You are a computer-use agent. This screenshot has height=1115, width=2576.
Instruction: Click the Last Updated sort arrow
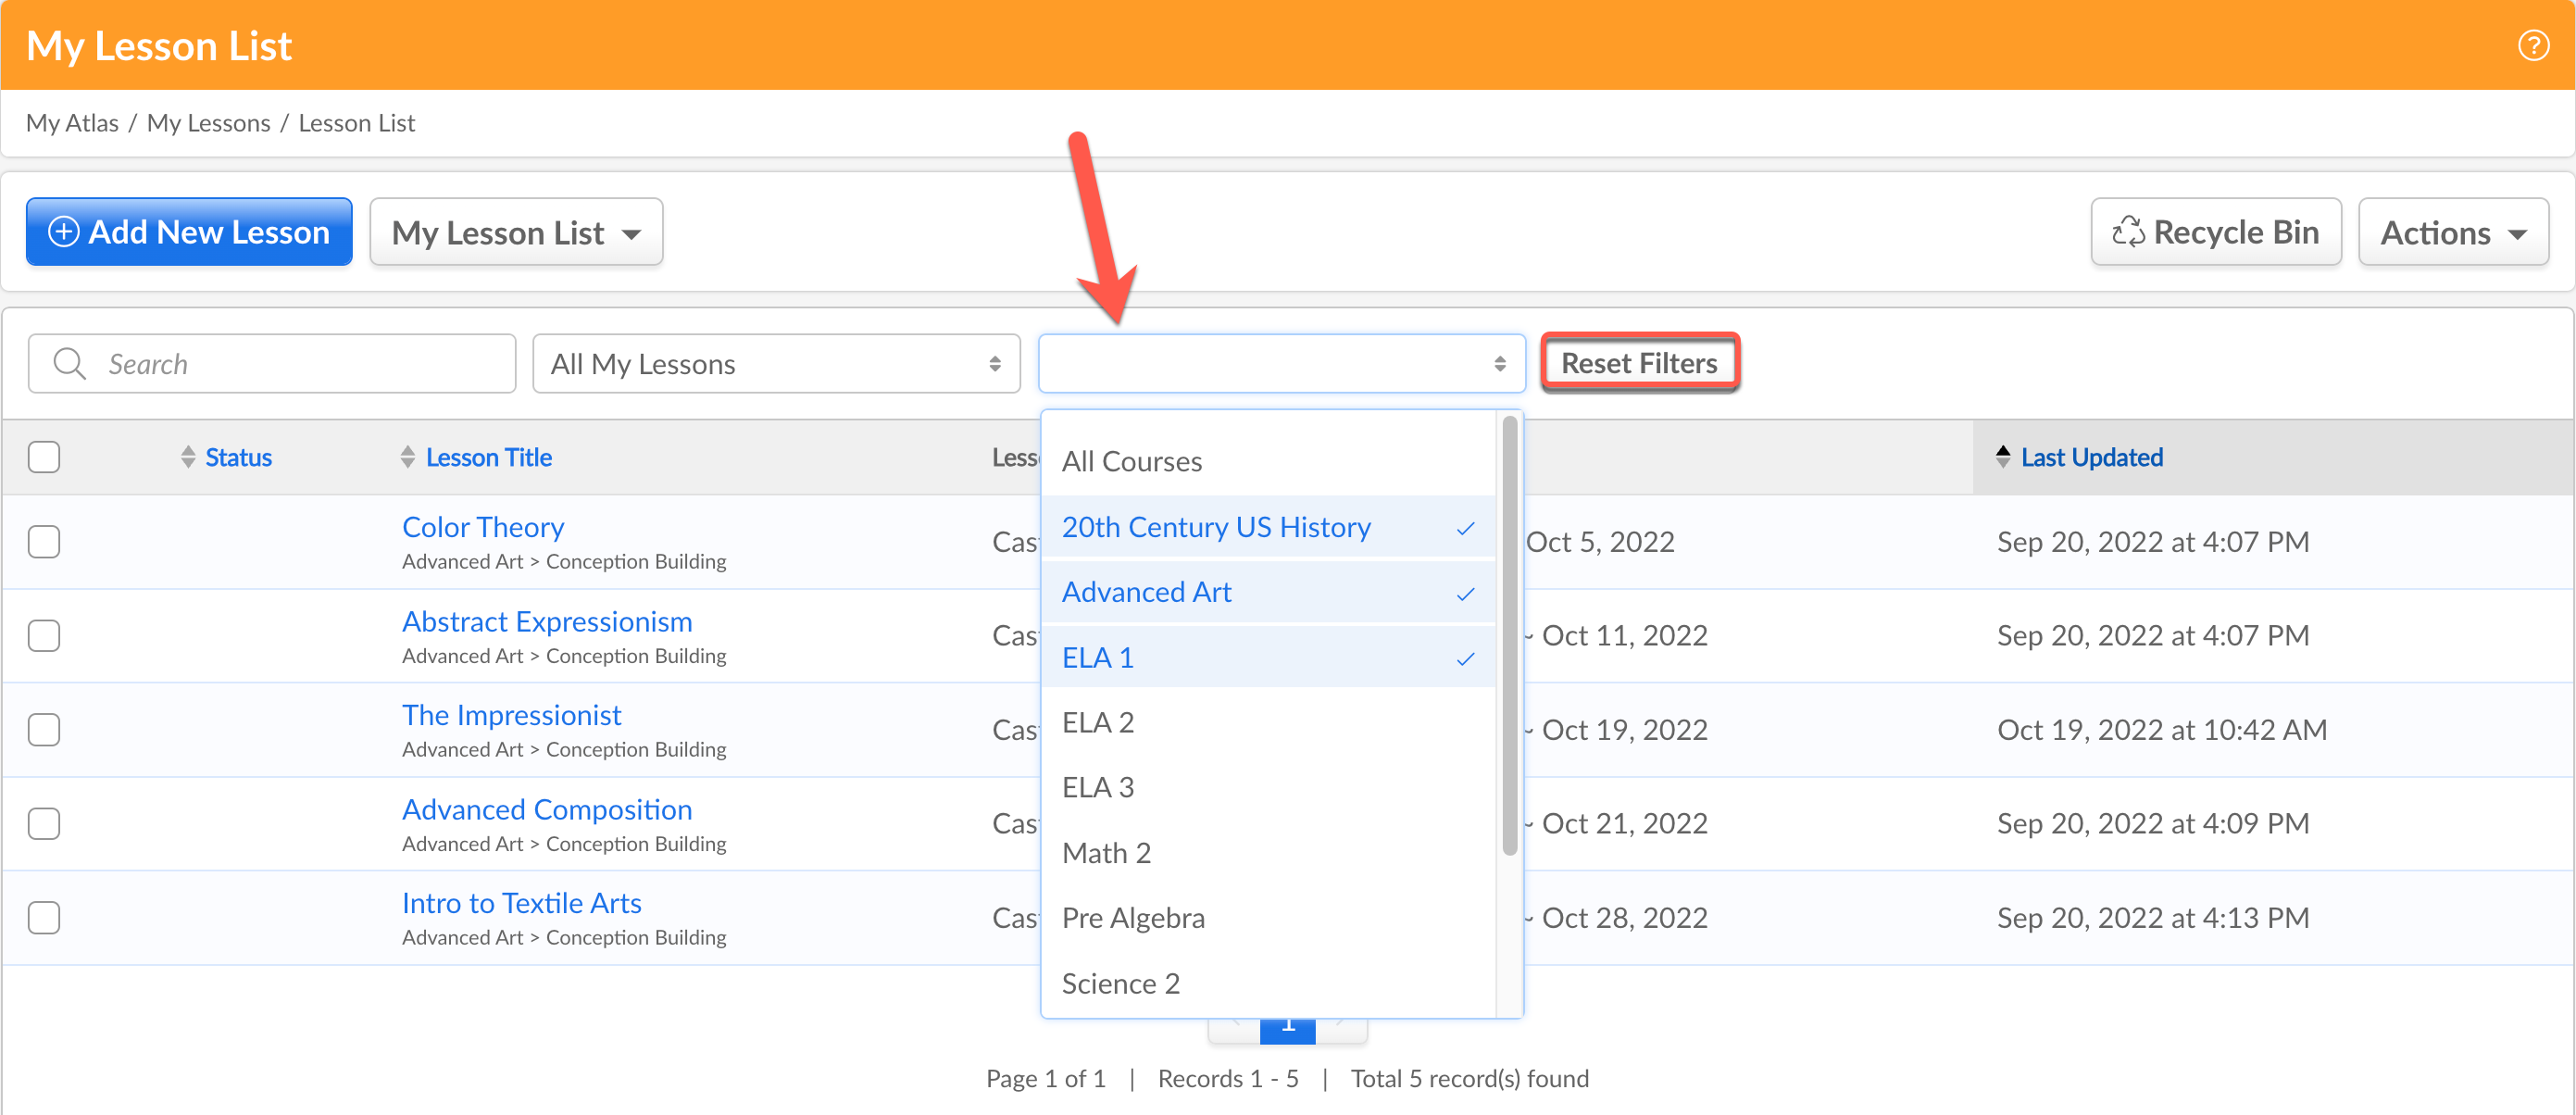(2002, 456)
